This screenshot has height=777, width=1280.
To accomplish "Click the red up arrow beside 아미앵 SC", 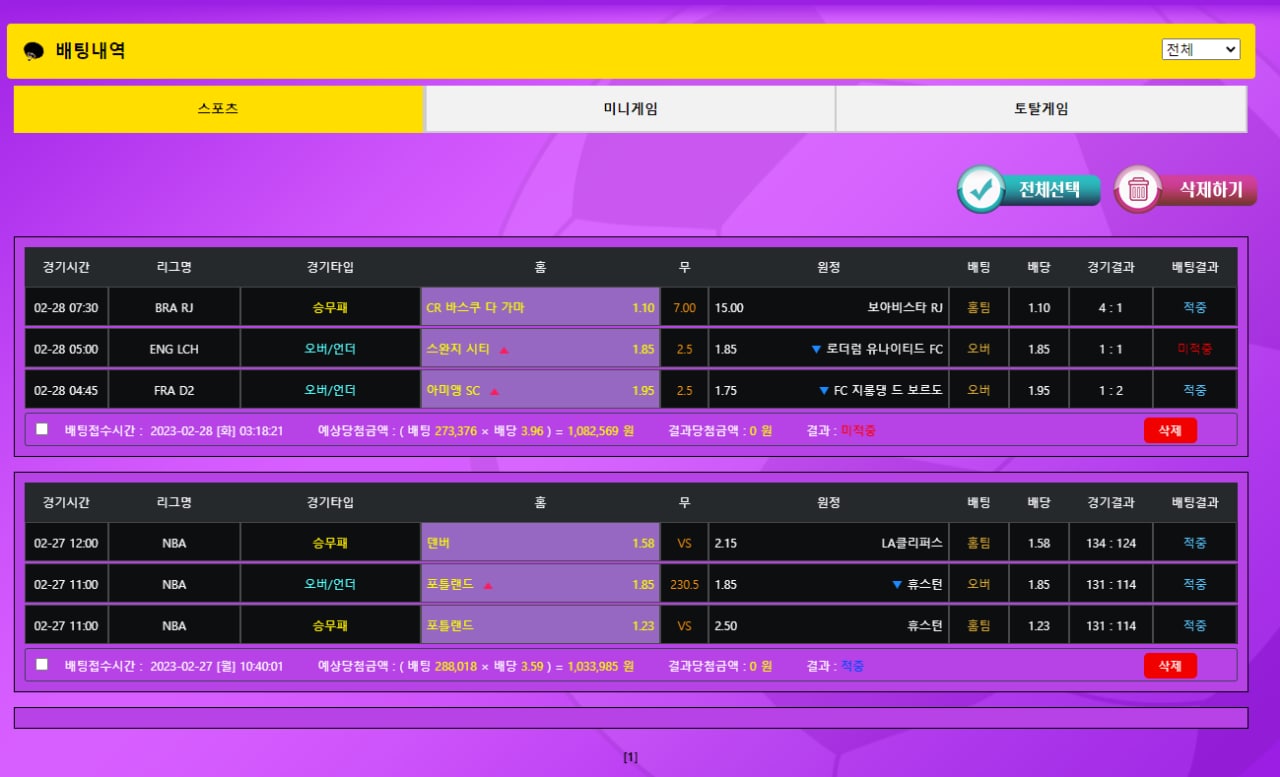I will 494,391.
